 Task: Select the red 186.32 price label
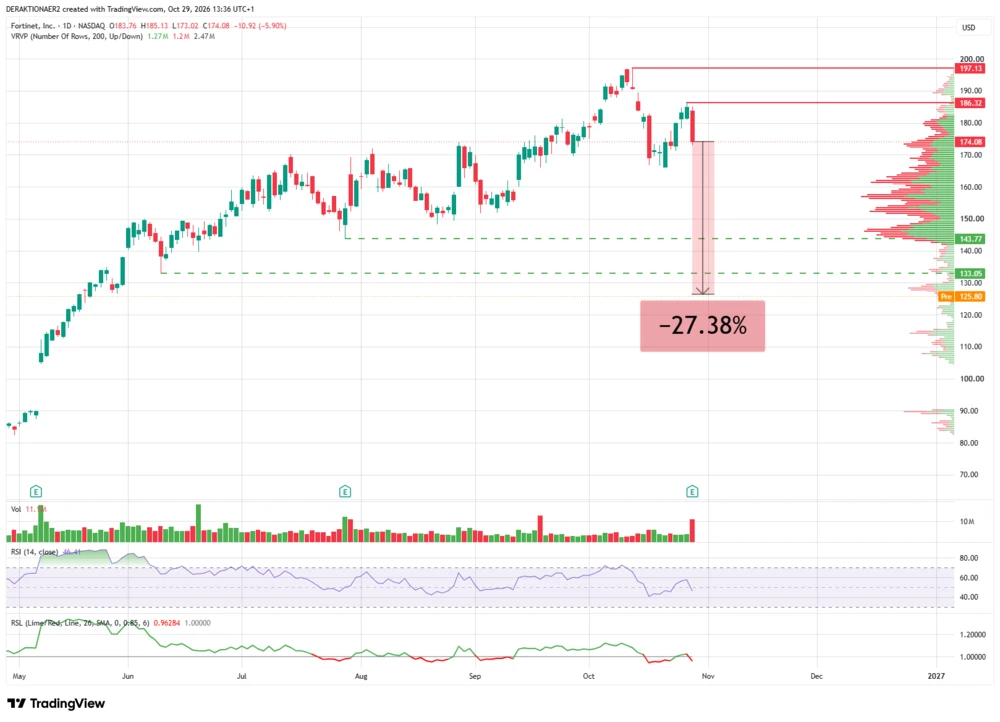pyautogui.click(x=970, y=103)
